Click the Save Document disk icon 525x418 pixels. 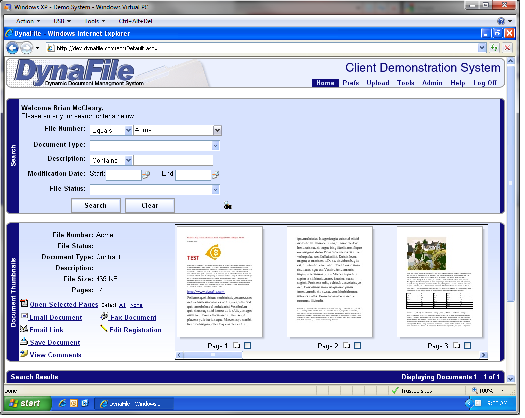24,341
